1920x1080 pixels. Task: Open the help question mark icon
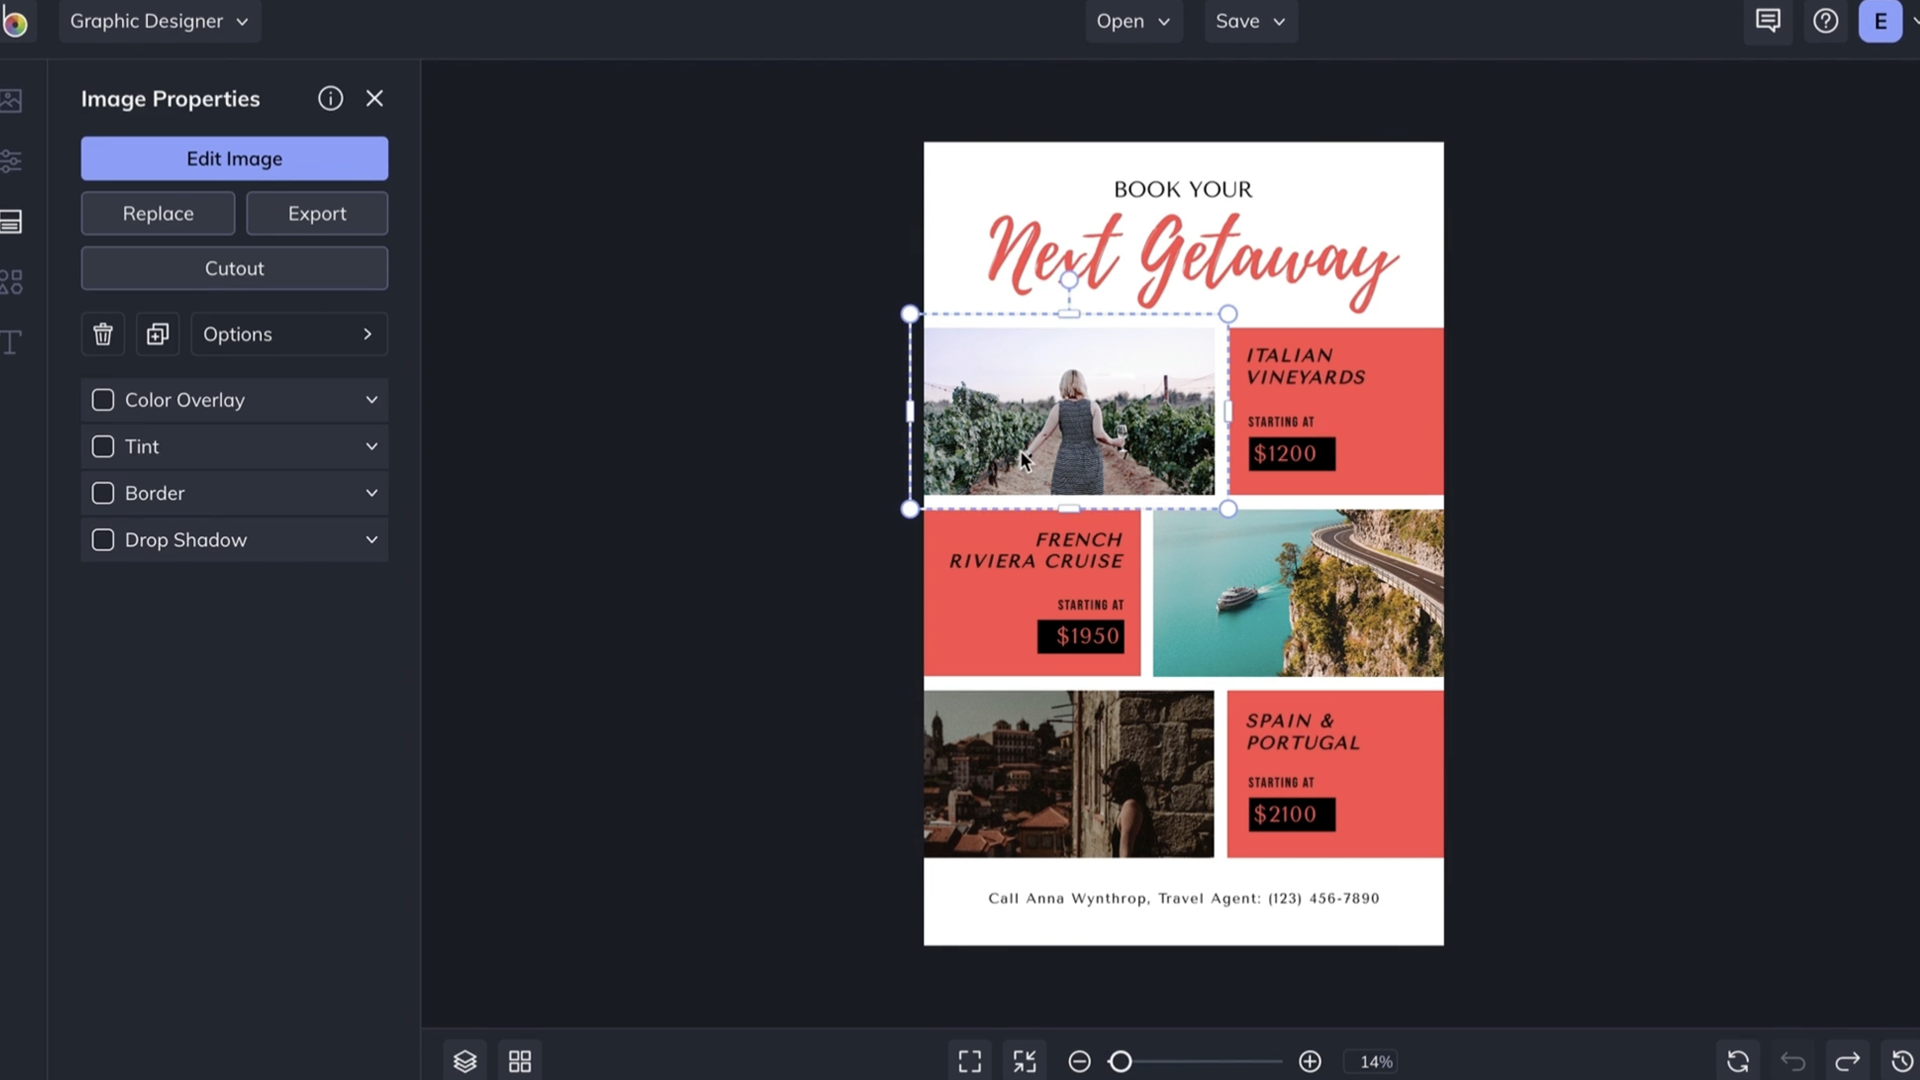[1825, 21]
